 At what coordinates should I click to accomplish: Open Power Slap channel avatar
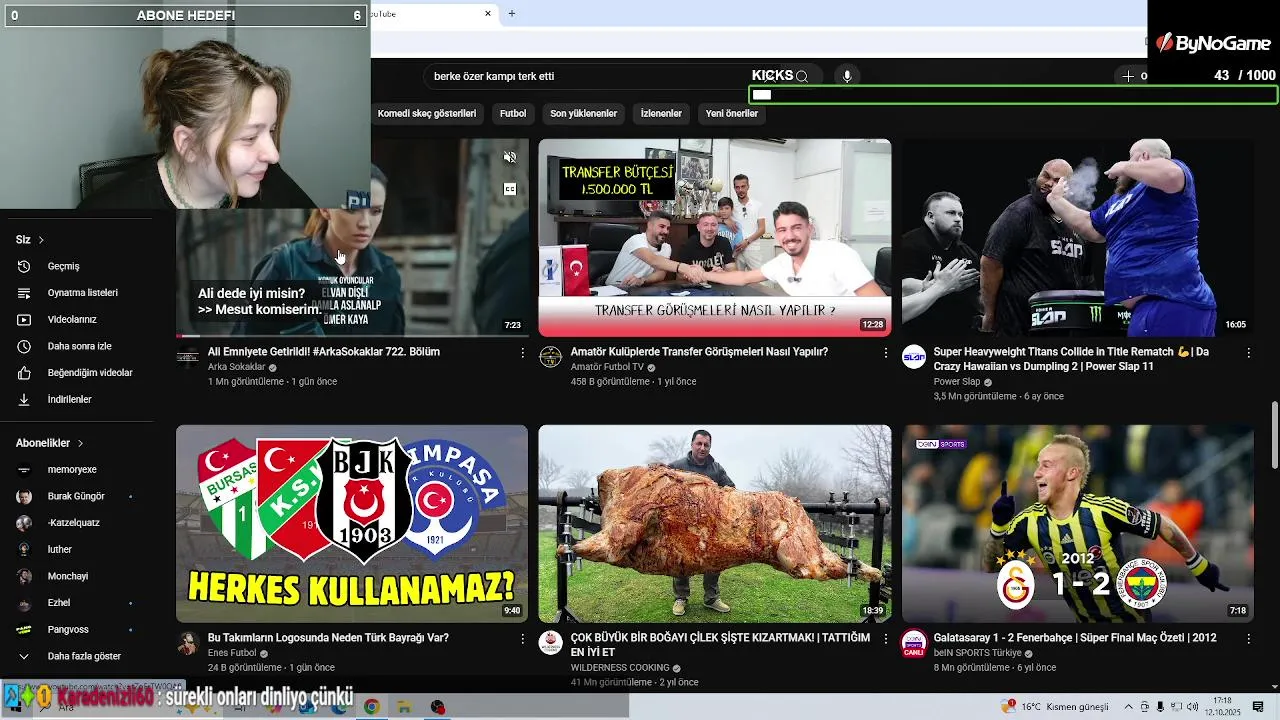[914, 358]
